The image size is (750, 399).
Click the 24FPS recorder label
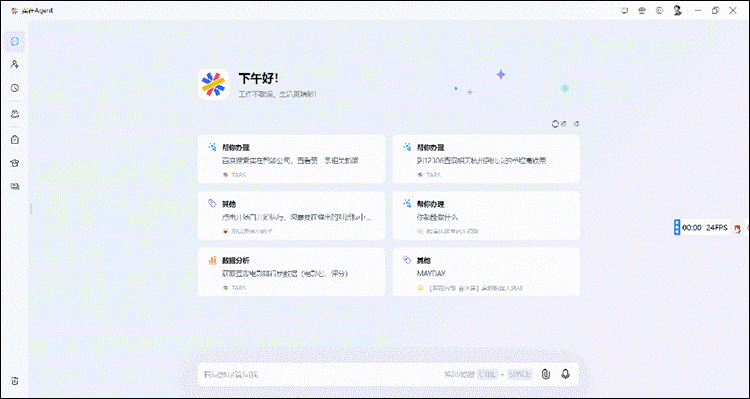point(717,228)
